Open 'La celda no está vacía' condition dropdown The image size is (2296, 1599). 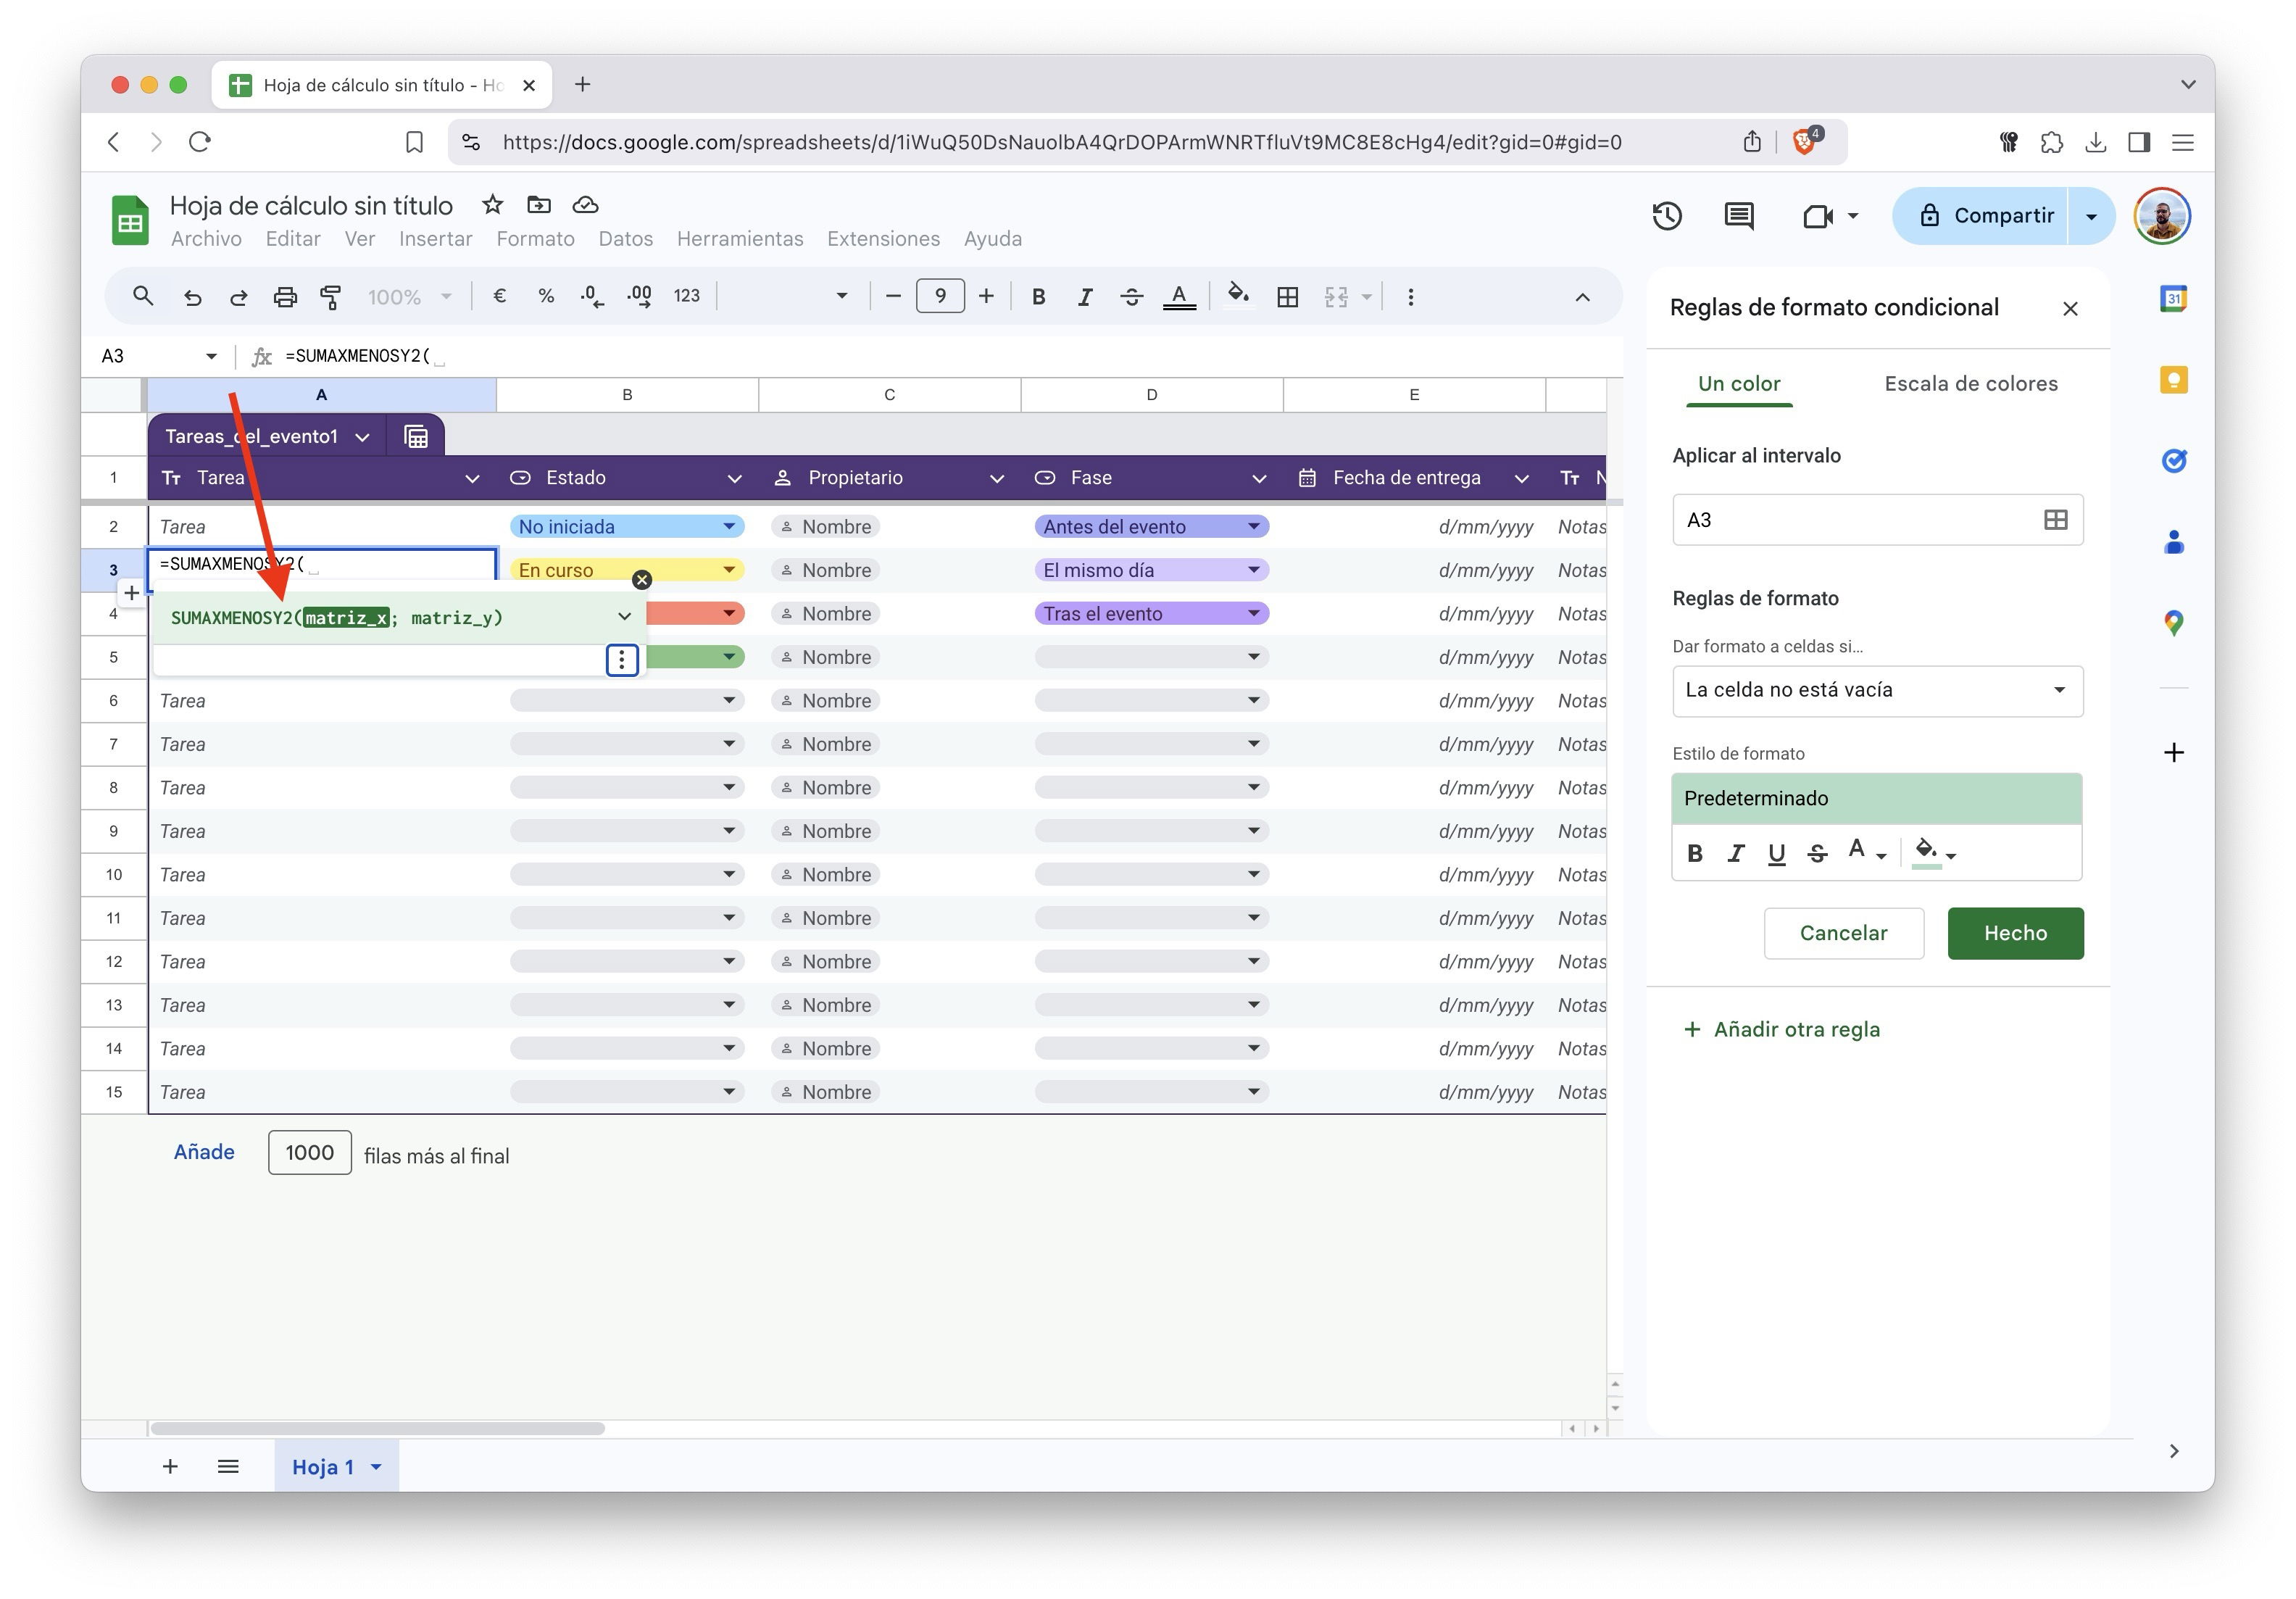1877,690
